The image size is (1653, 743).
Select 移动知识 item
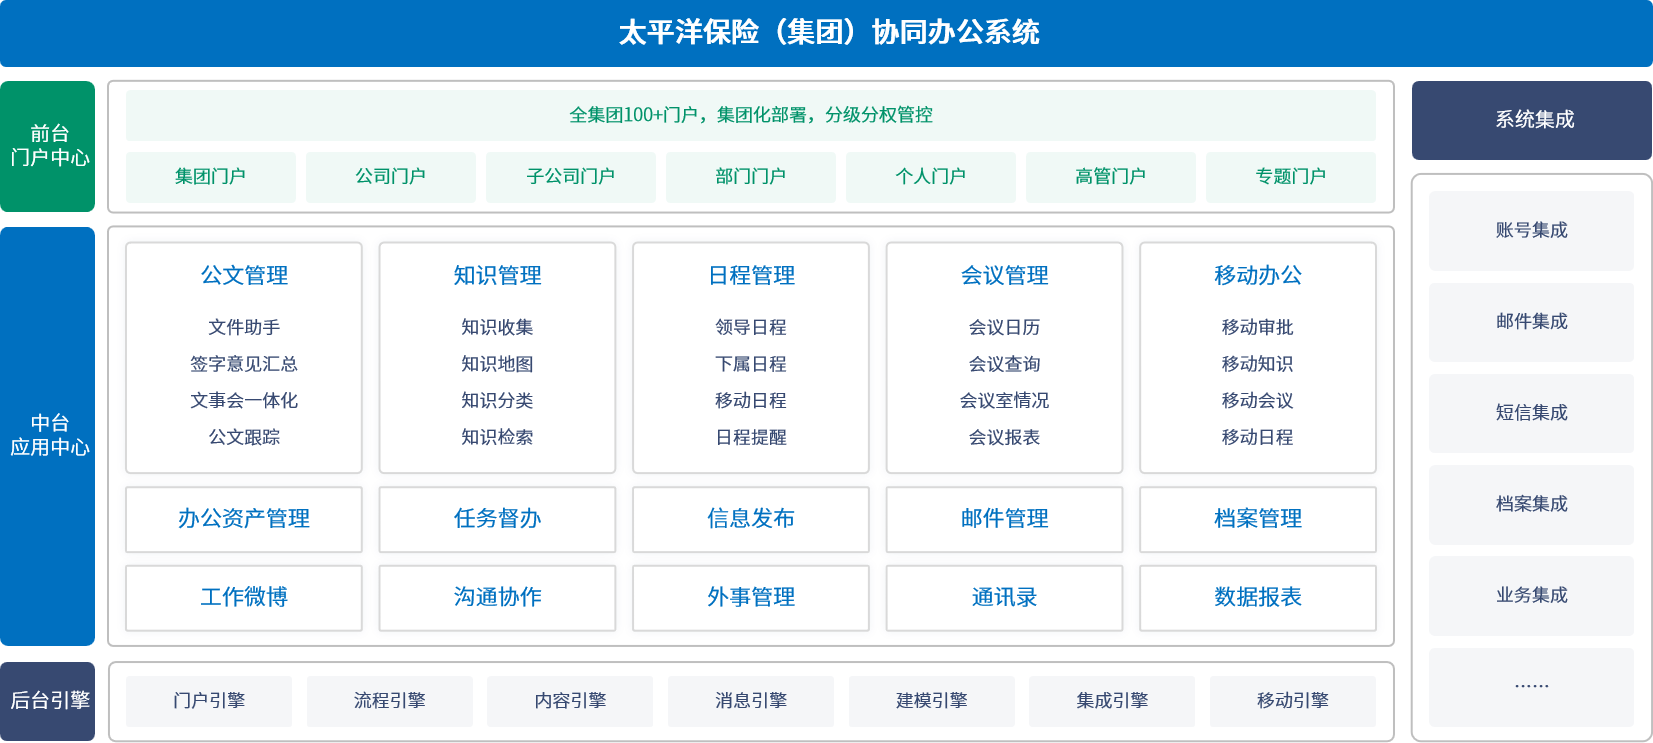pyautogui.click(x=1258, y=364)
